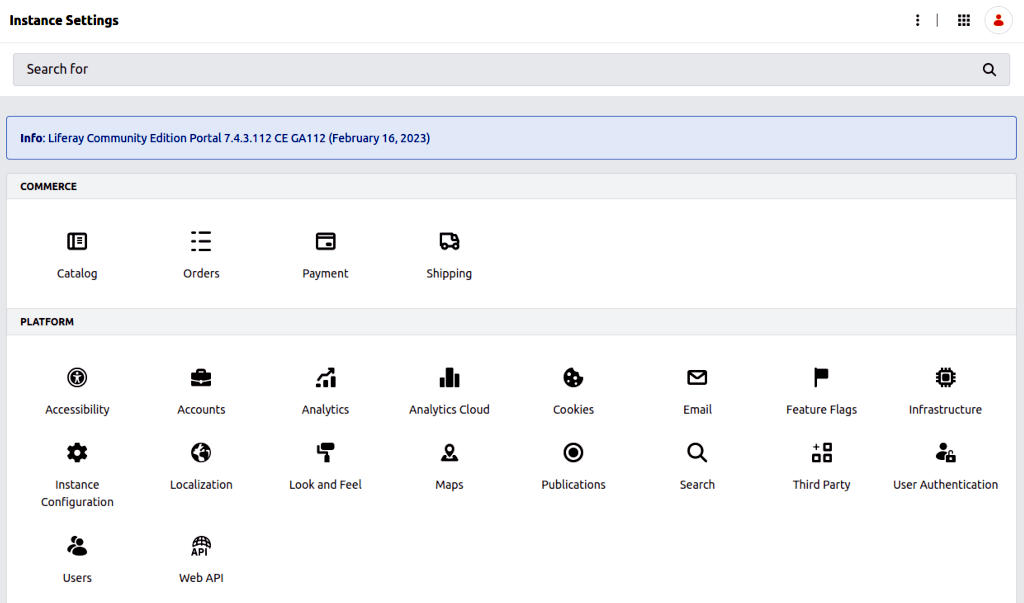Open the Shipping truck icon
The image size is (1024, 603).
pyautogui.click(x=449, y=241)
